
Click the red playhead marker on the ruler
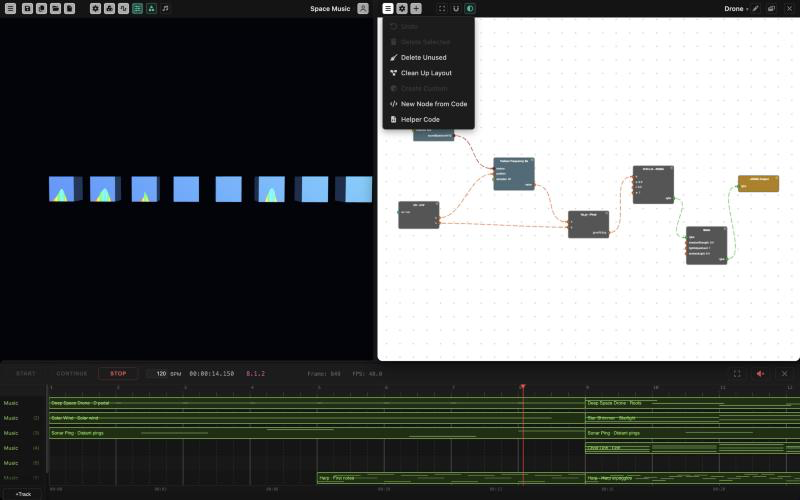522,387
